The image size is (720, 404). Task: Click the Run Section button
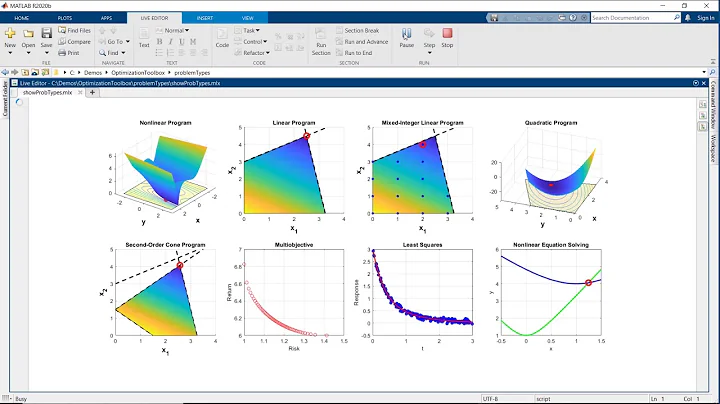pos(321,41)
